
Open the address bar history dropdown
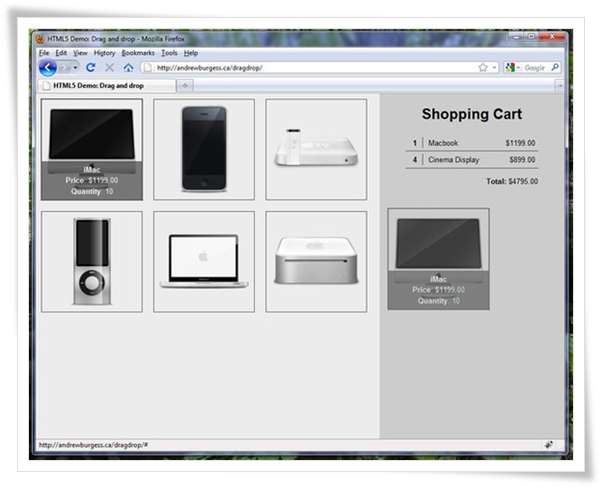pyautogui.click(x=494, y=68)
